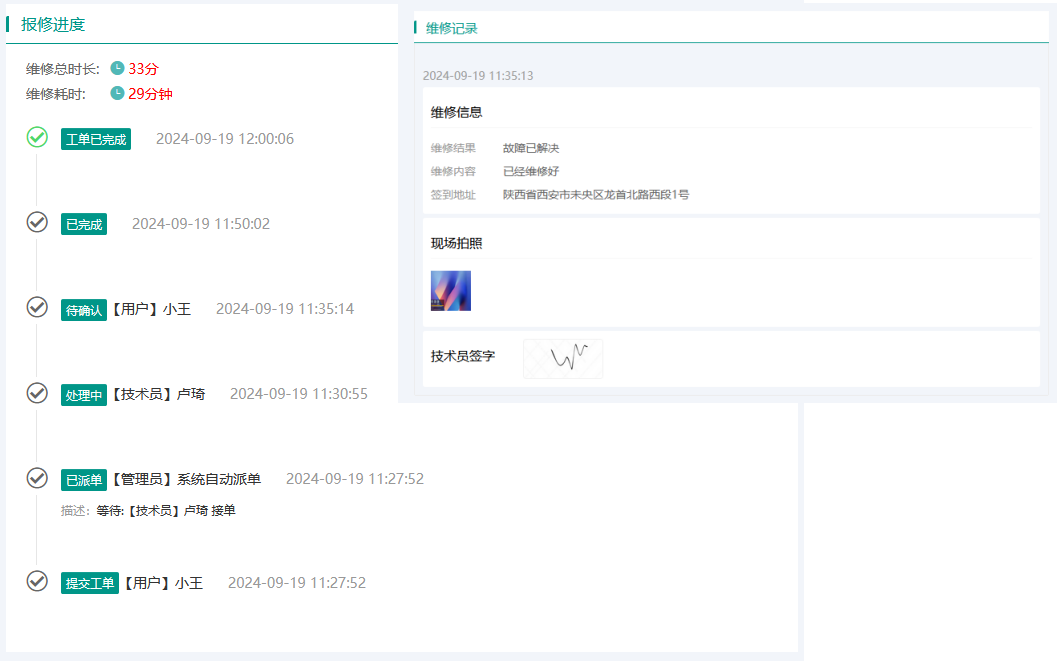The height and width of the screenshot is (661, 1057).
Task: Switch to the 维修记录 panel
Action: click(x=448, y=27)
